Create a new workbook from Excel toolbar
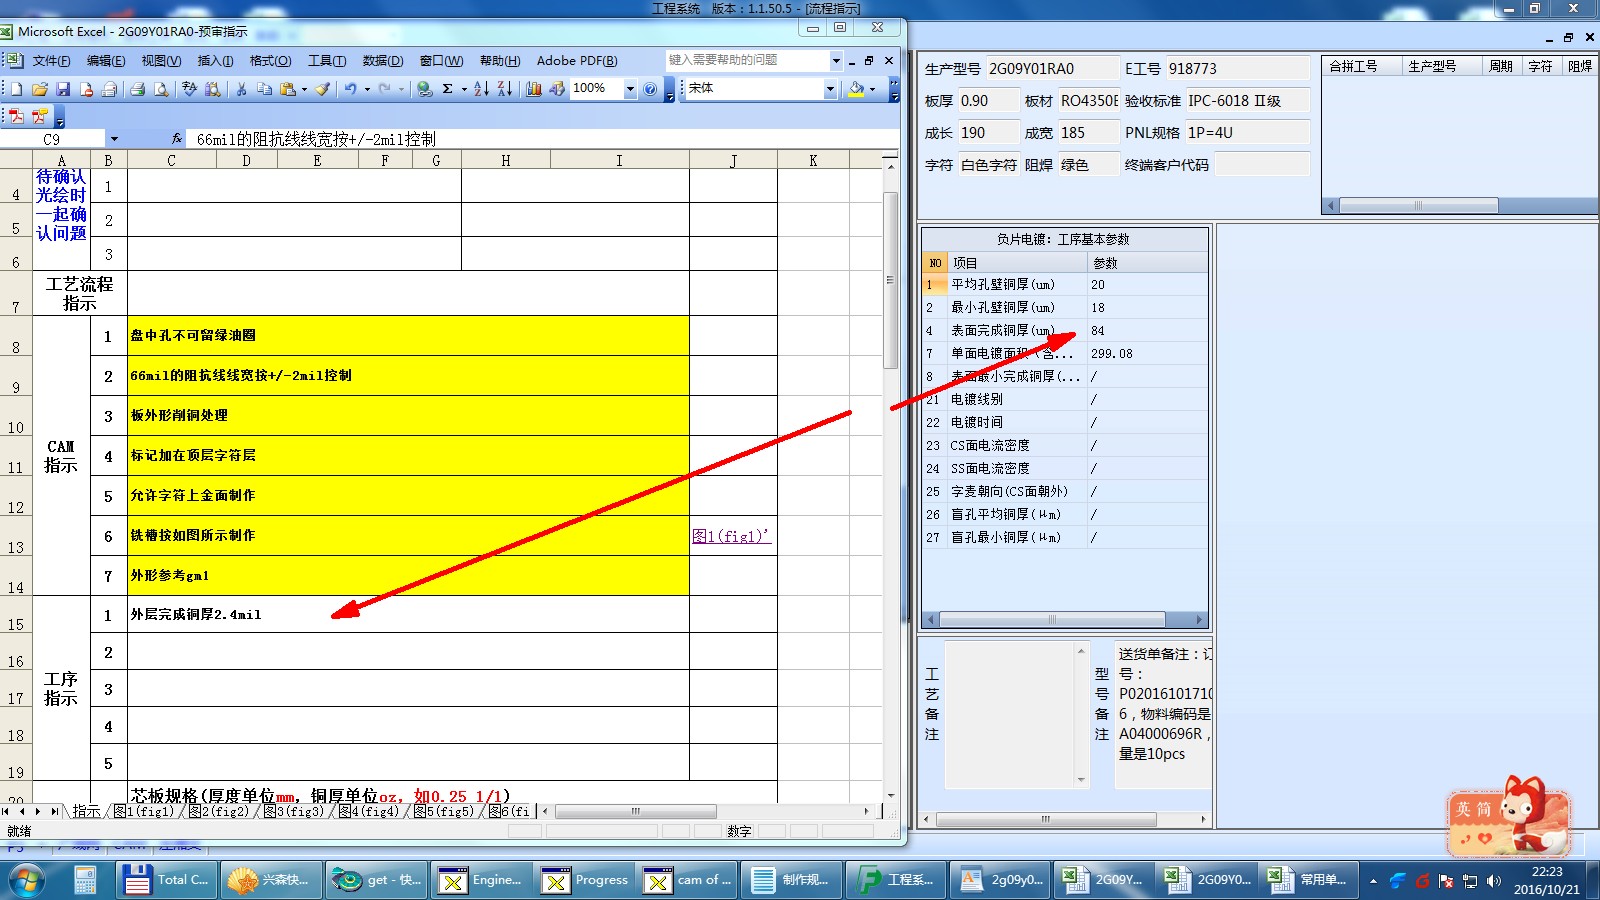 (16, 89)
